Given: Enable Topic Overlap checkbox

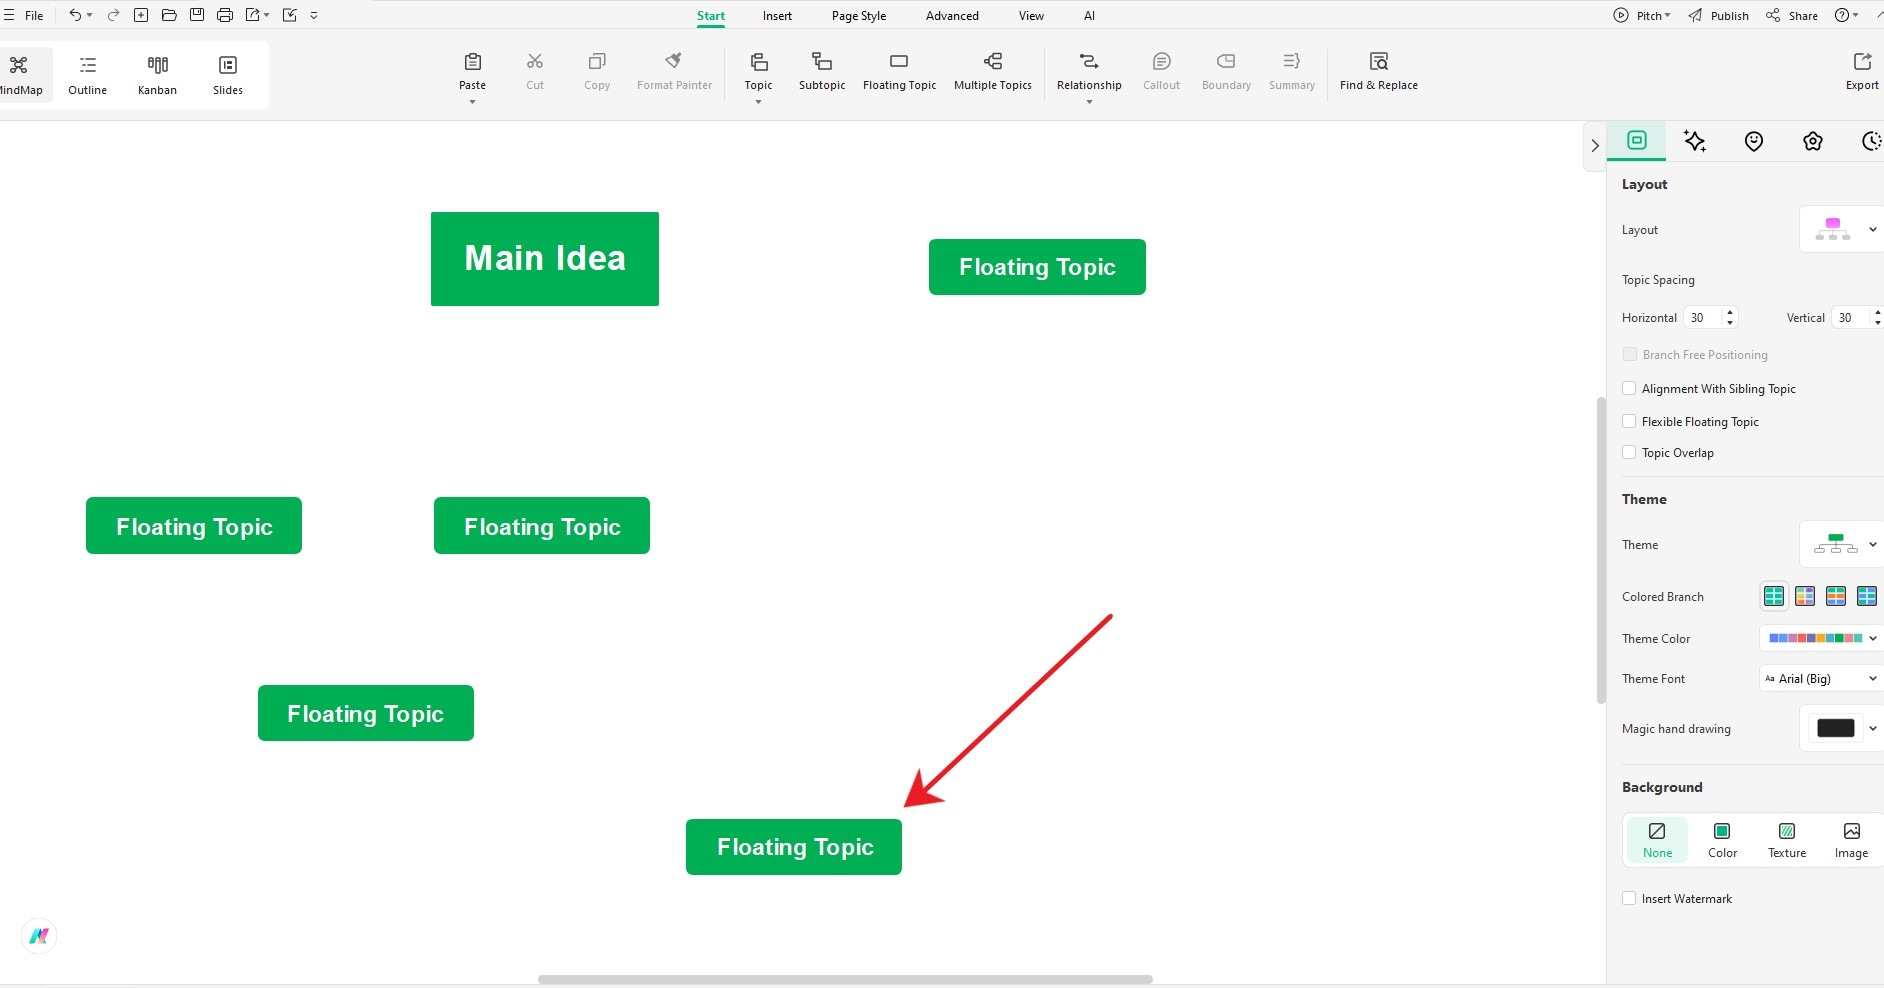Looking at the screenshot, I should pos(1629,452).
